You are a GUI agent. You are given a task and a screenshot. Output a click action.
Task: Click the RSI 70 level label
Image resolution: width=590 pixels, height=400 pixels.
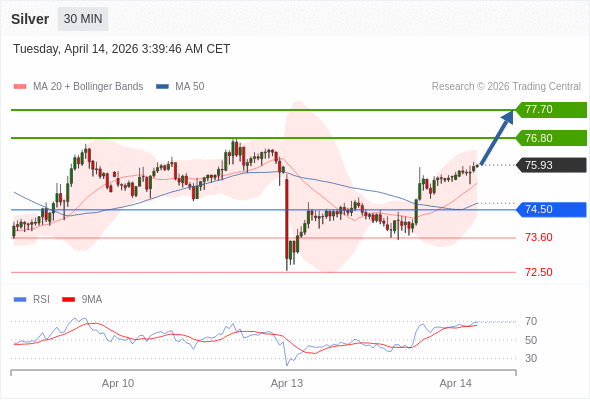pos(531,321)
